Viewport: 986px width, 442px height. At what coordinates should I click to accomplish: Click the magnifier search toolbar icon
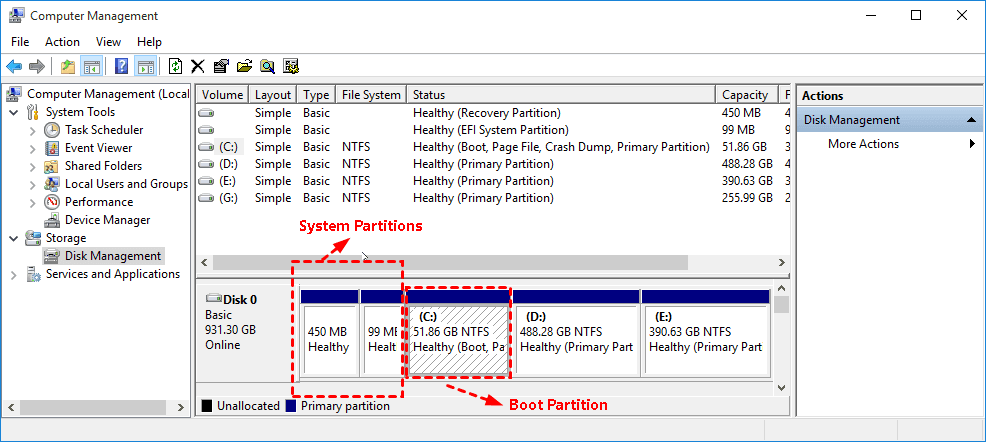point(267,67)
